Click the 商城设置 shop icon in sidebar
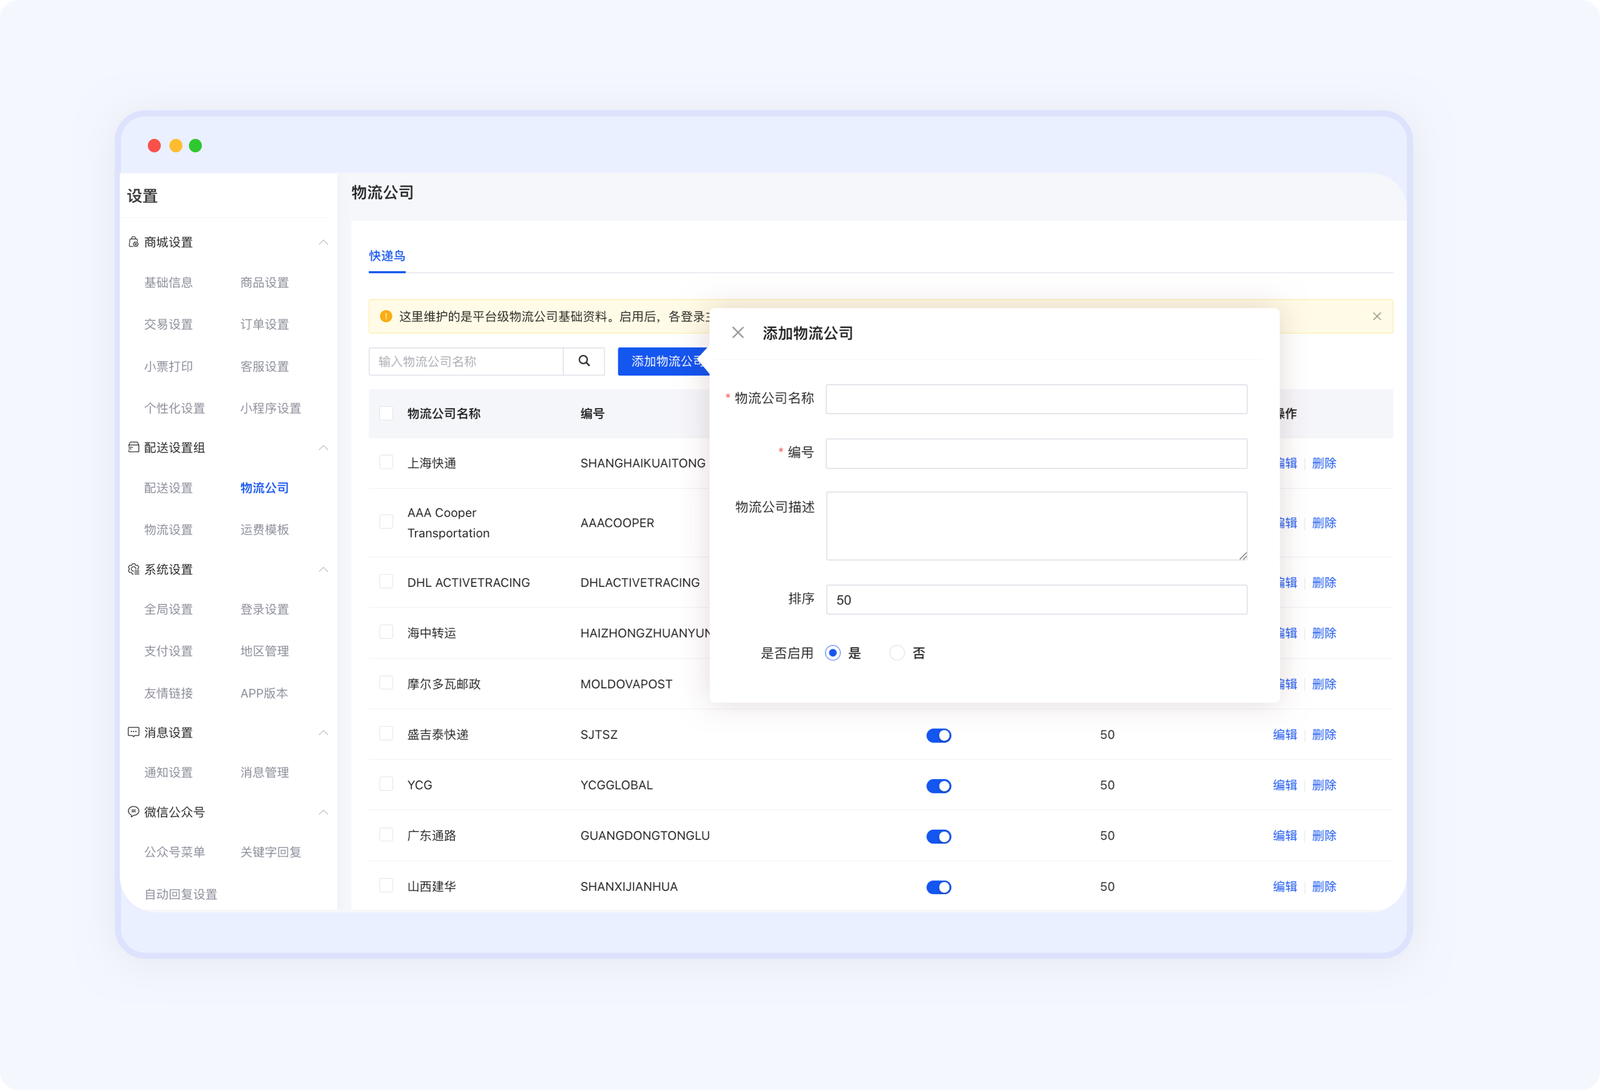The height and width of the screenshot is (1090, 1600). [x=134, y=242]
